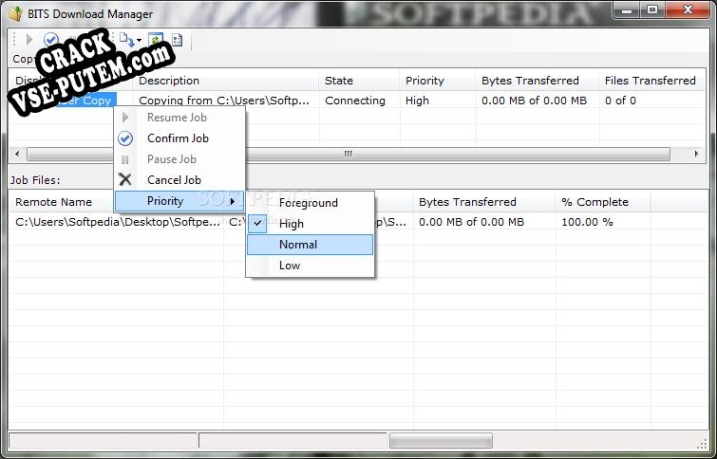
Task: Click the new copy job document icon
Action: point(126,40)
